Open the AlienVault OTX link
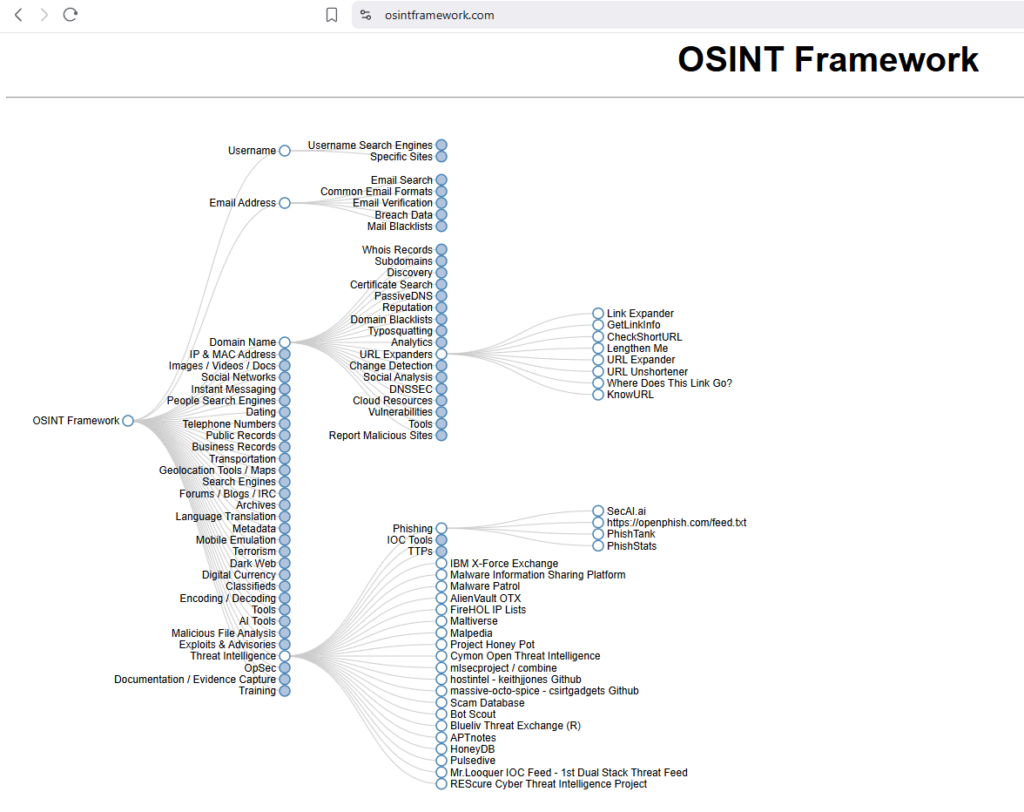Viewport: 1024px width, 812px height. coord(485,599)
